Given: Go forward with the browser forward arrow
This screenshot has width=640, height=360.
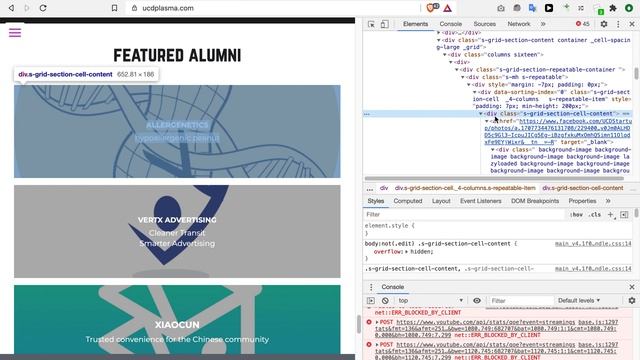Looking at the screenshot, I should [x=27, y=8].
